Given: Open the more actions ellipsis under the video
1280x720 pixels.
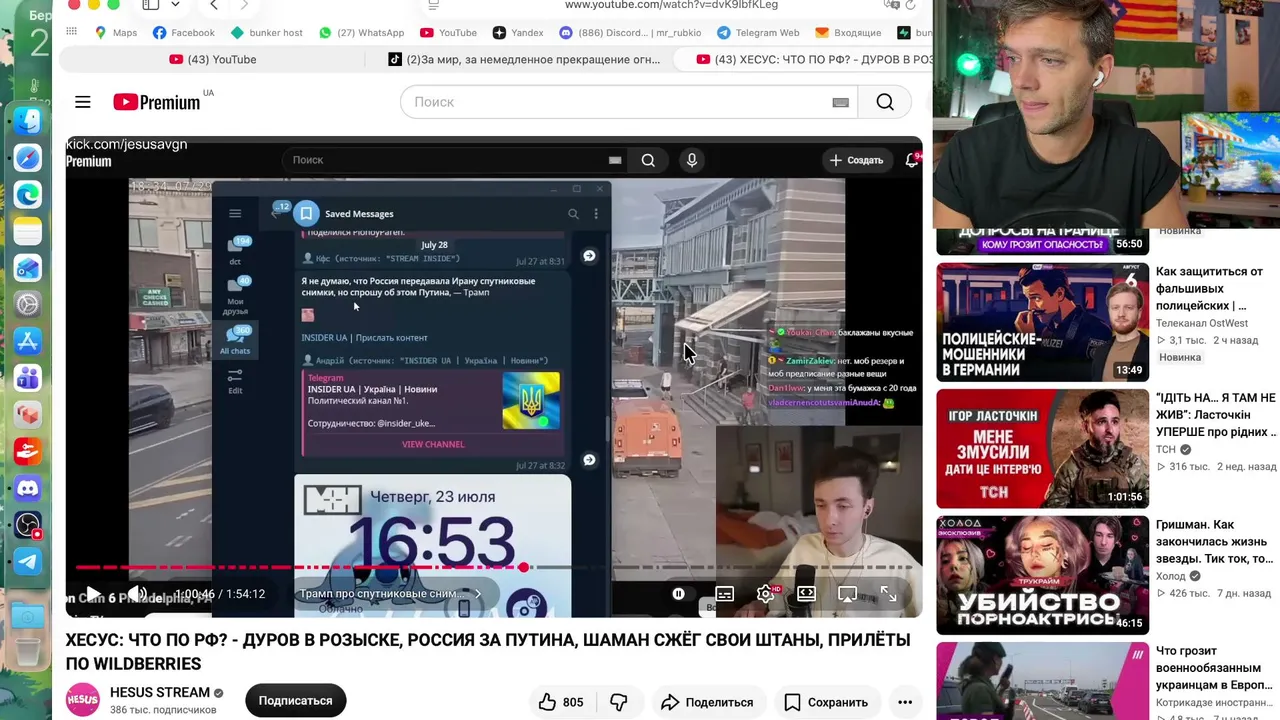Looking at the screenshot, I should (x=905, y=702).
